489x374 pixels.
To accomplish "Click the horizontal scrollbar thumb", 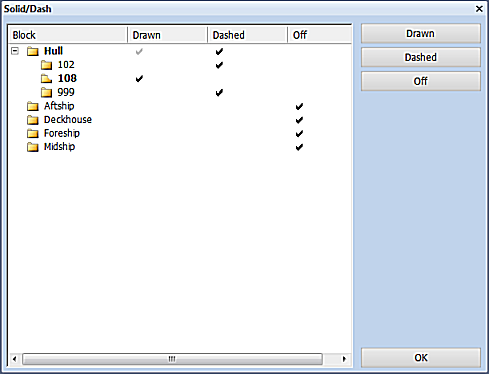I will pos(172,359).
